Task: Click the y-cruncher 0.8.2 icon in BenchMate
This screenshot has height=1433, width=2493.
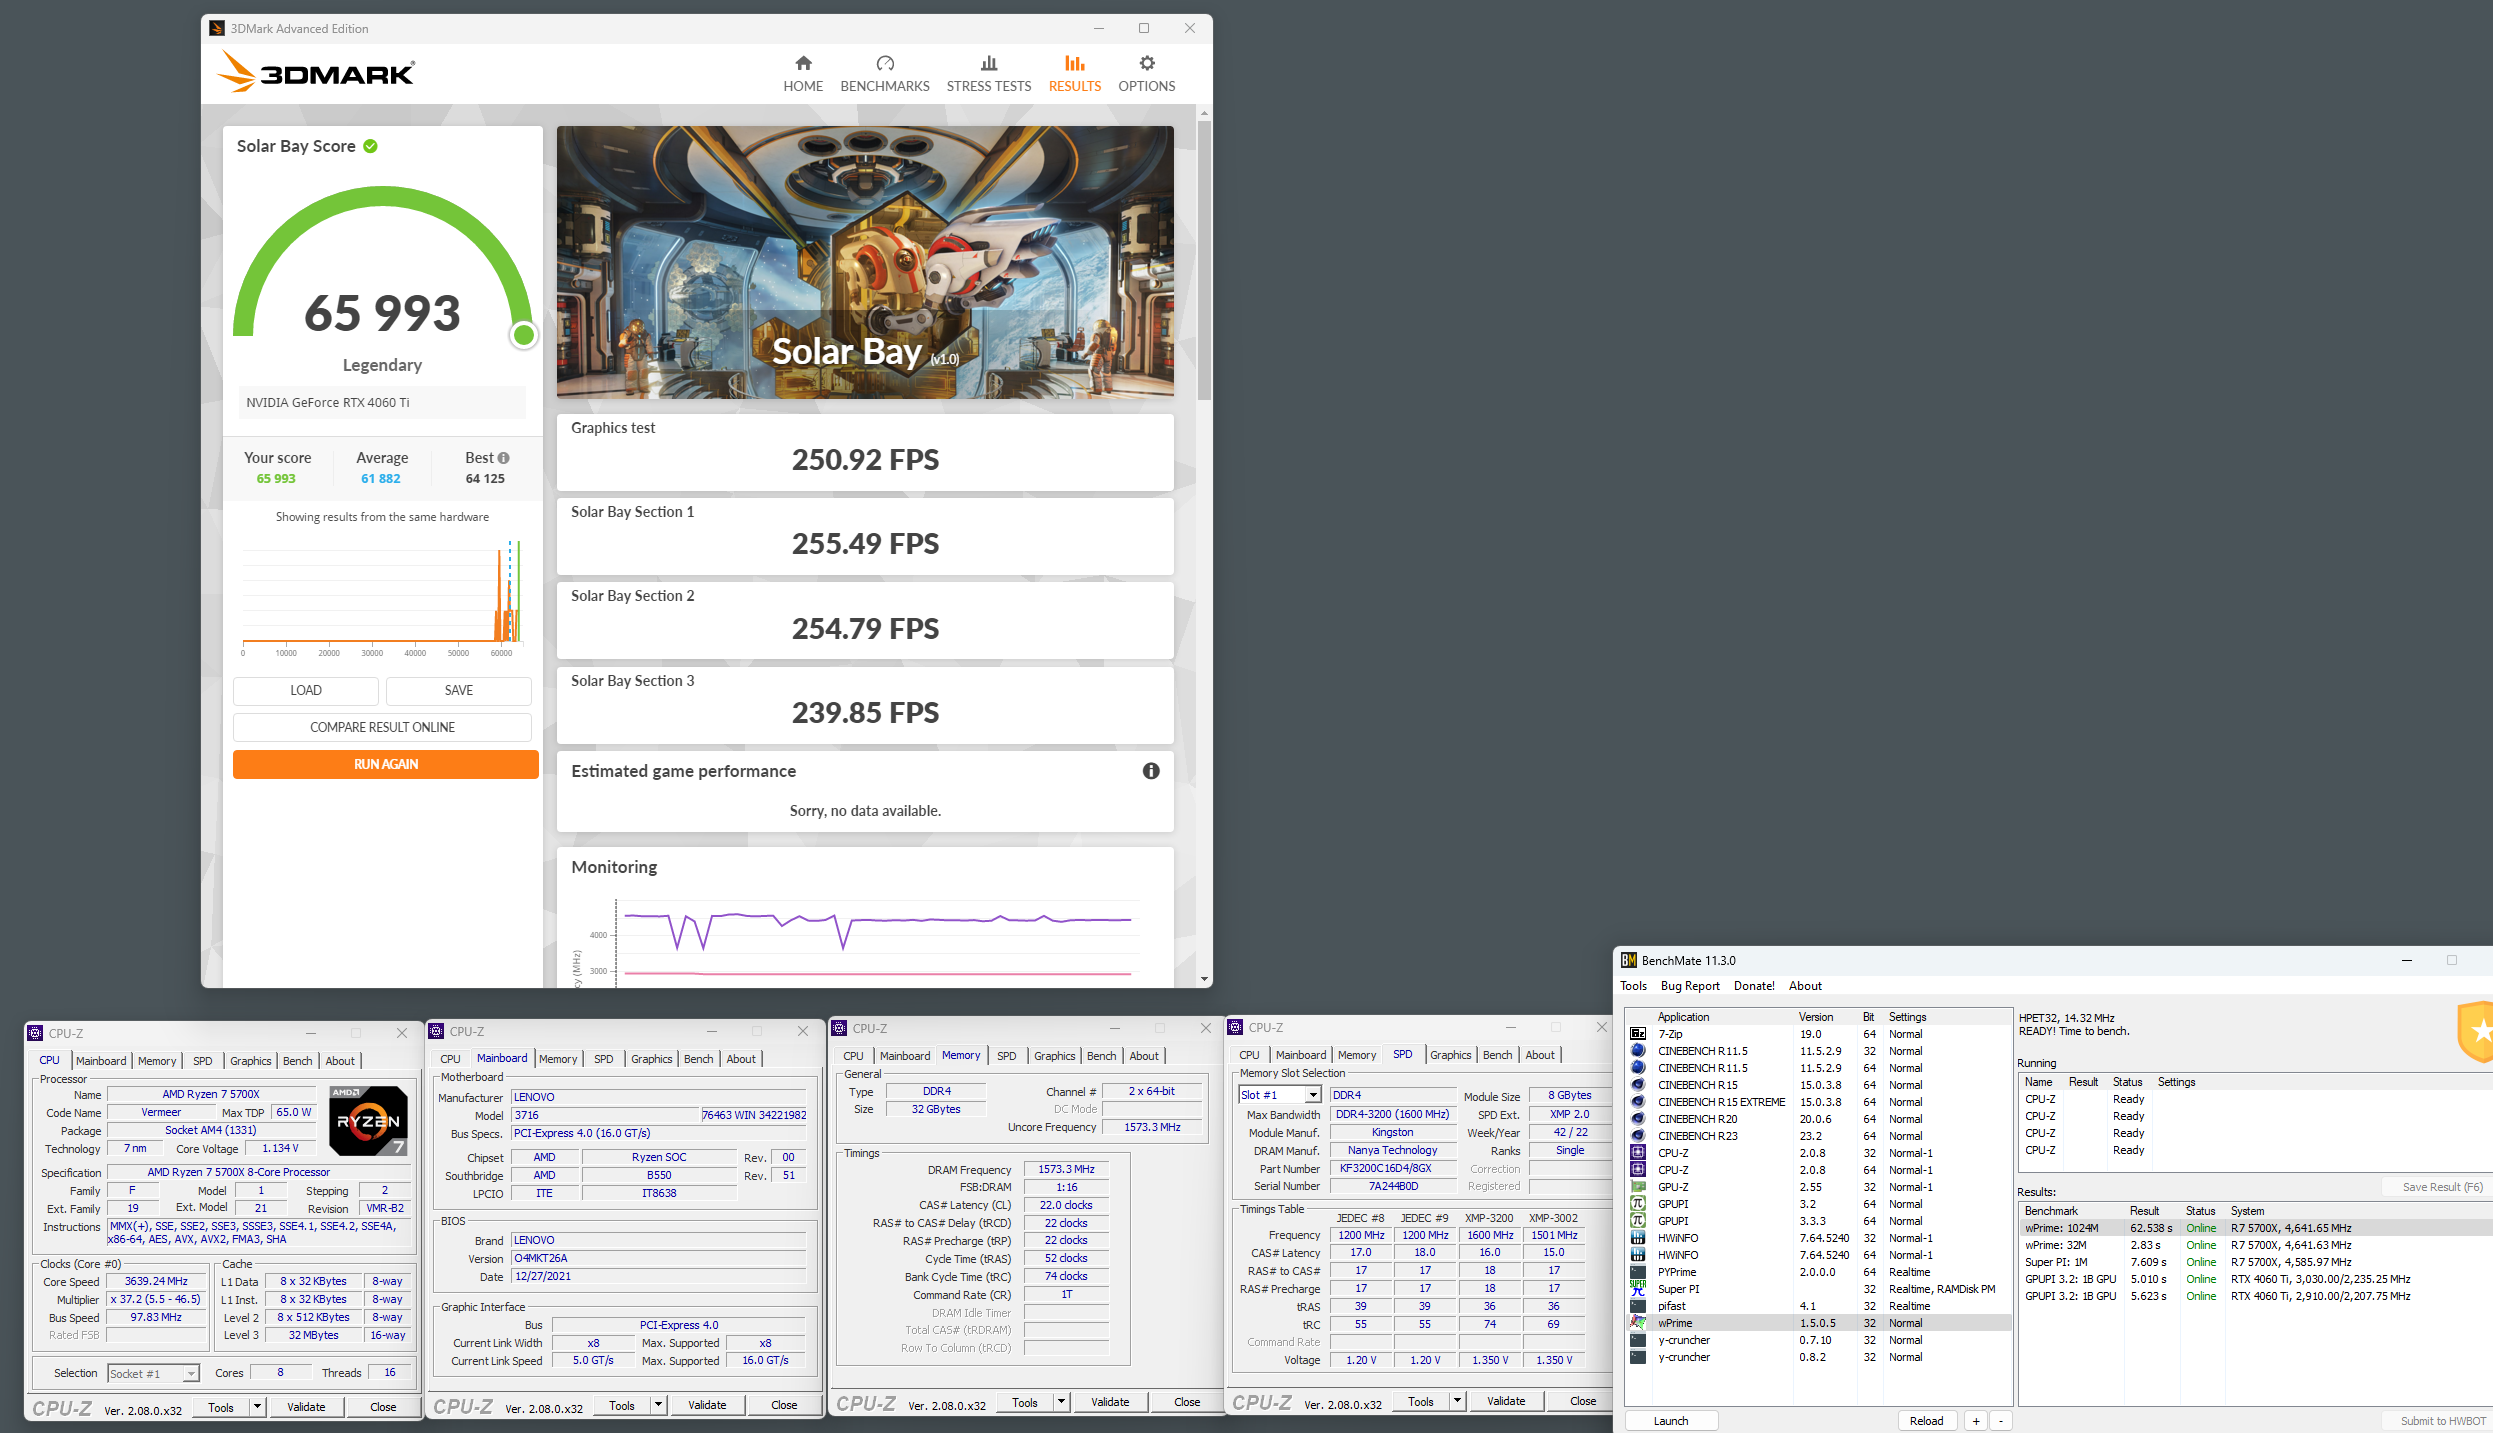Action: [1638, 1357]
